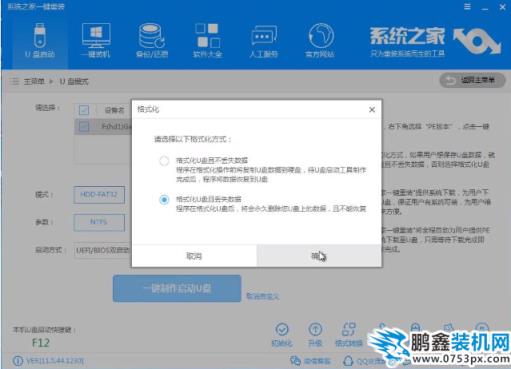Open the hamburger menu in title bar

[x=467, y=7]
